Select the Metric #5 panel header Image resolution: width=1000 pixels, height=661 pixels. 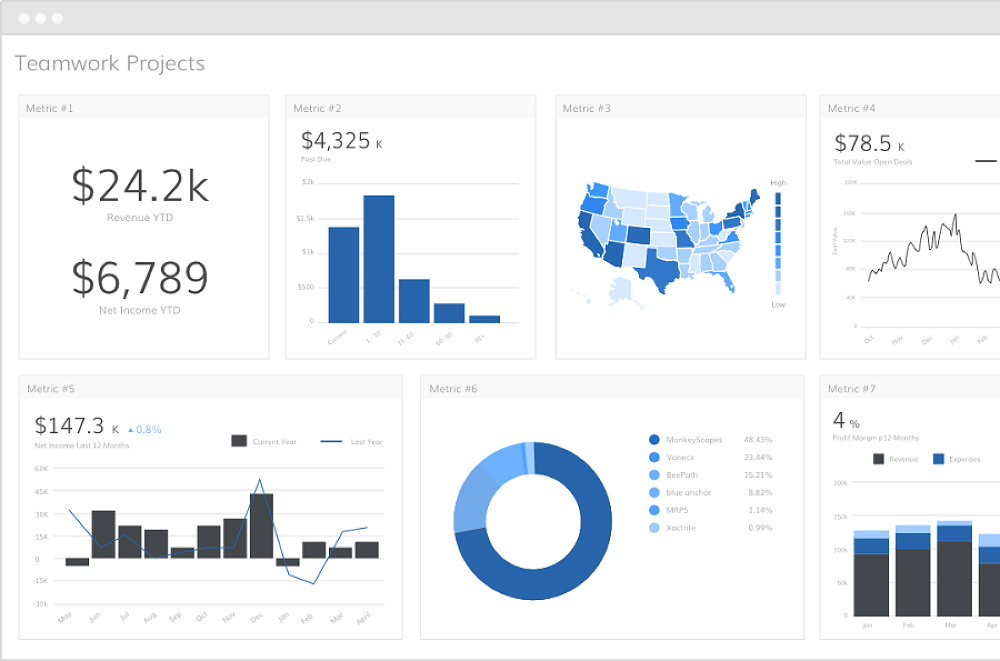pos(210,388)
